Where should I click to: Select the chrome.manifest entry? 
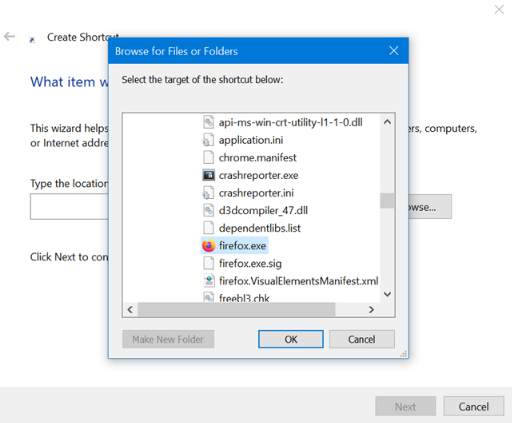pos(257,158)
